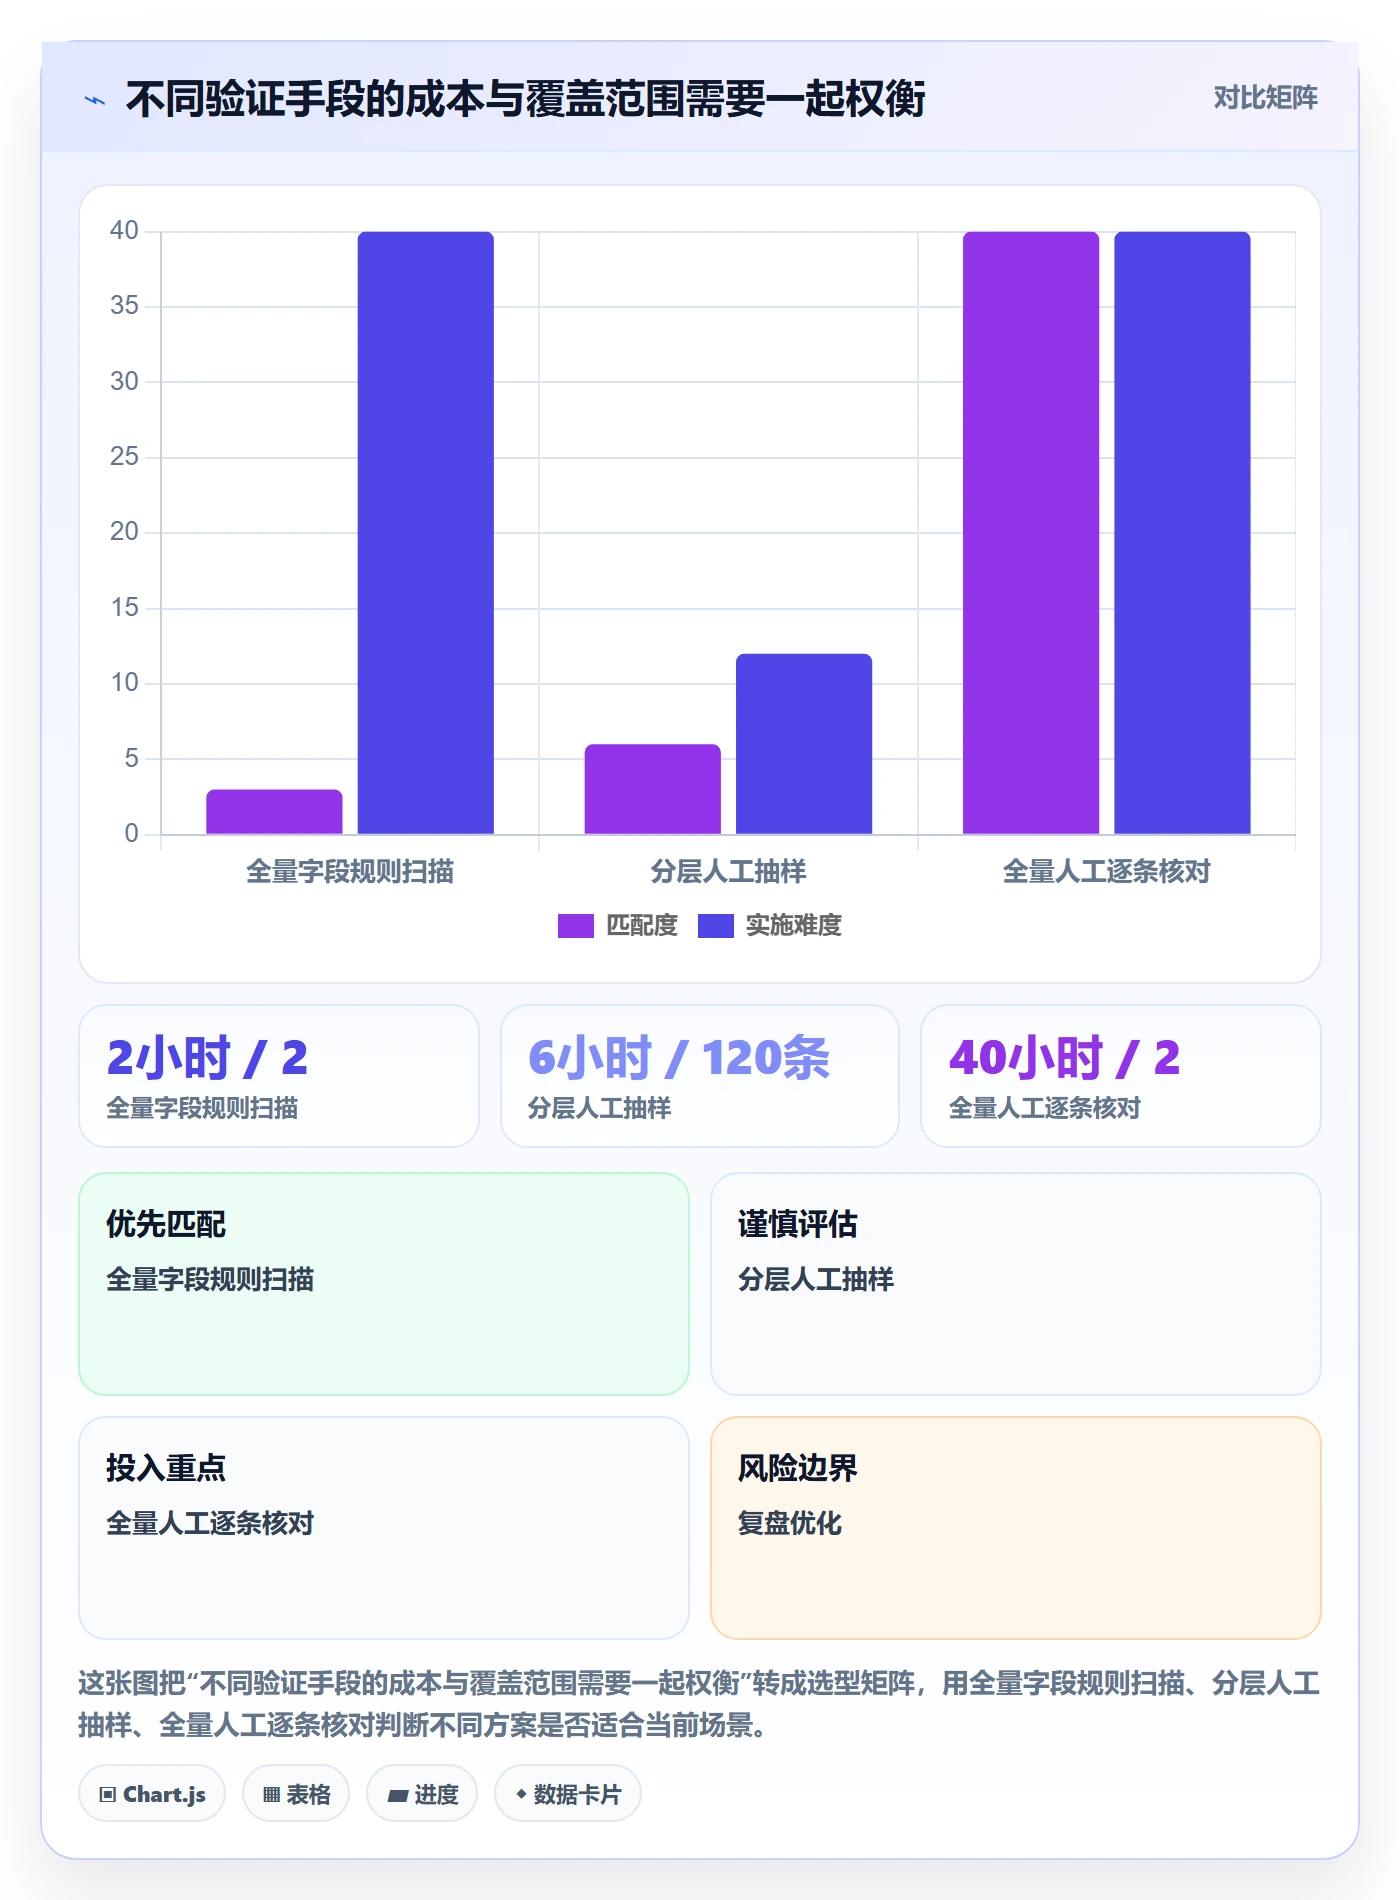This screenshot has height=1900, width=1400.
Task: Click the 实施难度 legend label
Action: [x=793, y=926]
